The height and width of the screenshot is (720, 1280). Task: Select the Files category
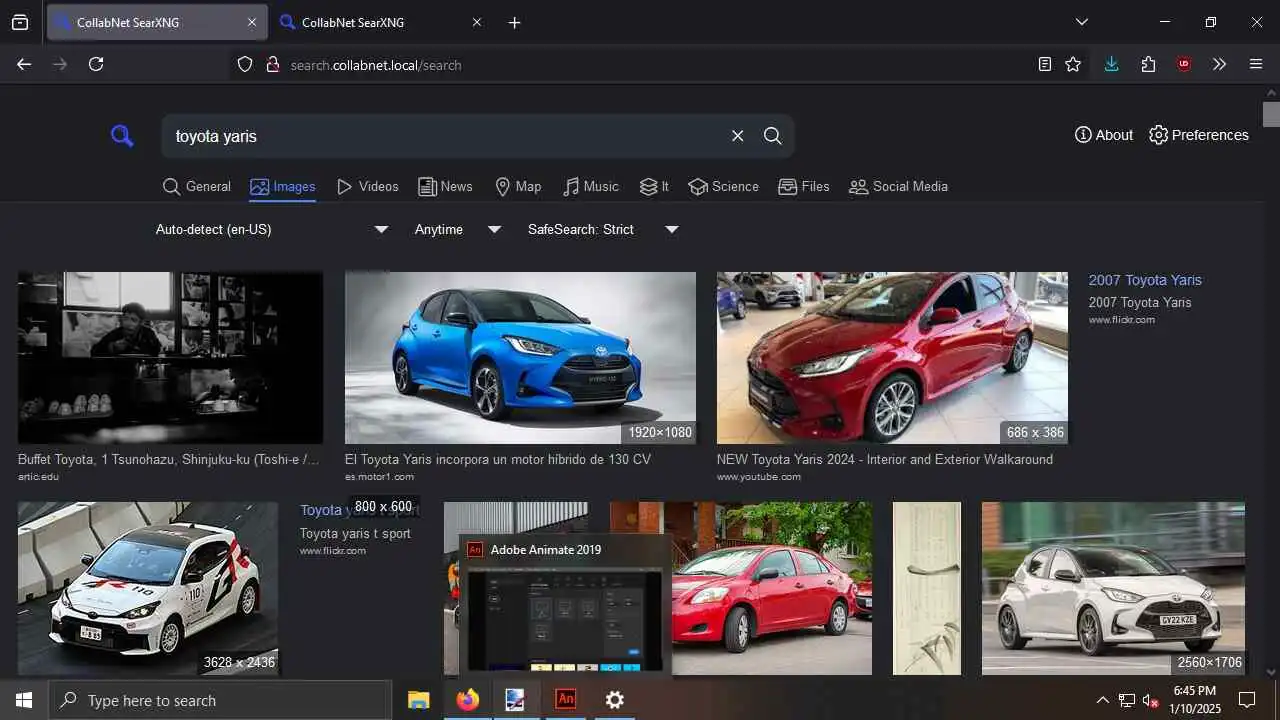804,186
